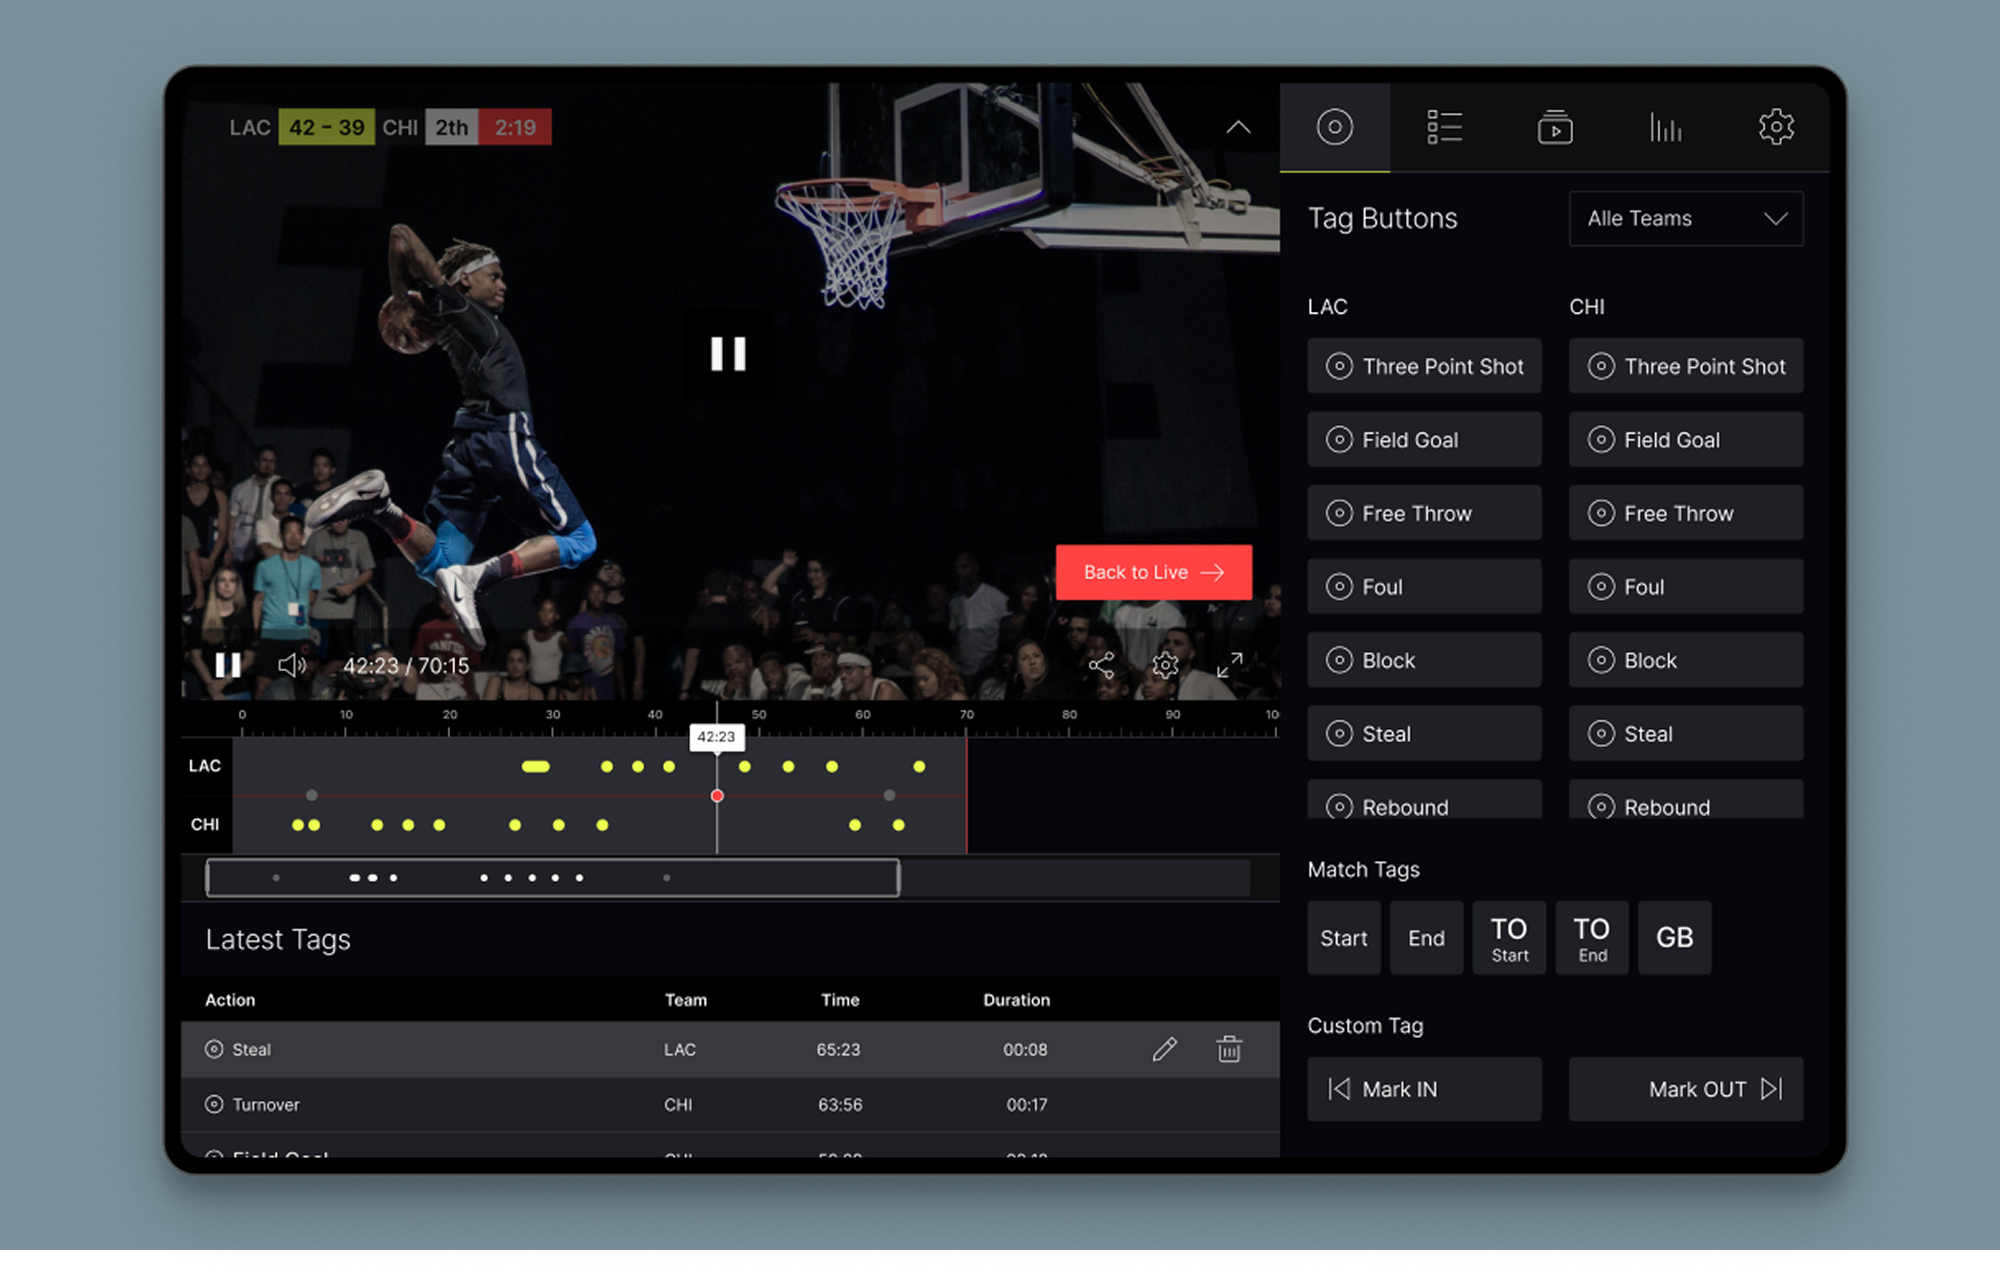
Task: Collapse the video with the up chevron
Action: (x=1238, y=127)
